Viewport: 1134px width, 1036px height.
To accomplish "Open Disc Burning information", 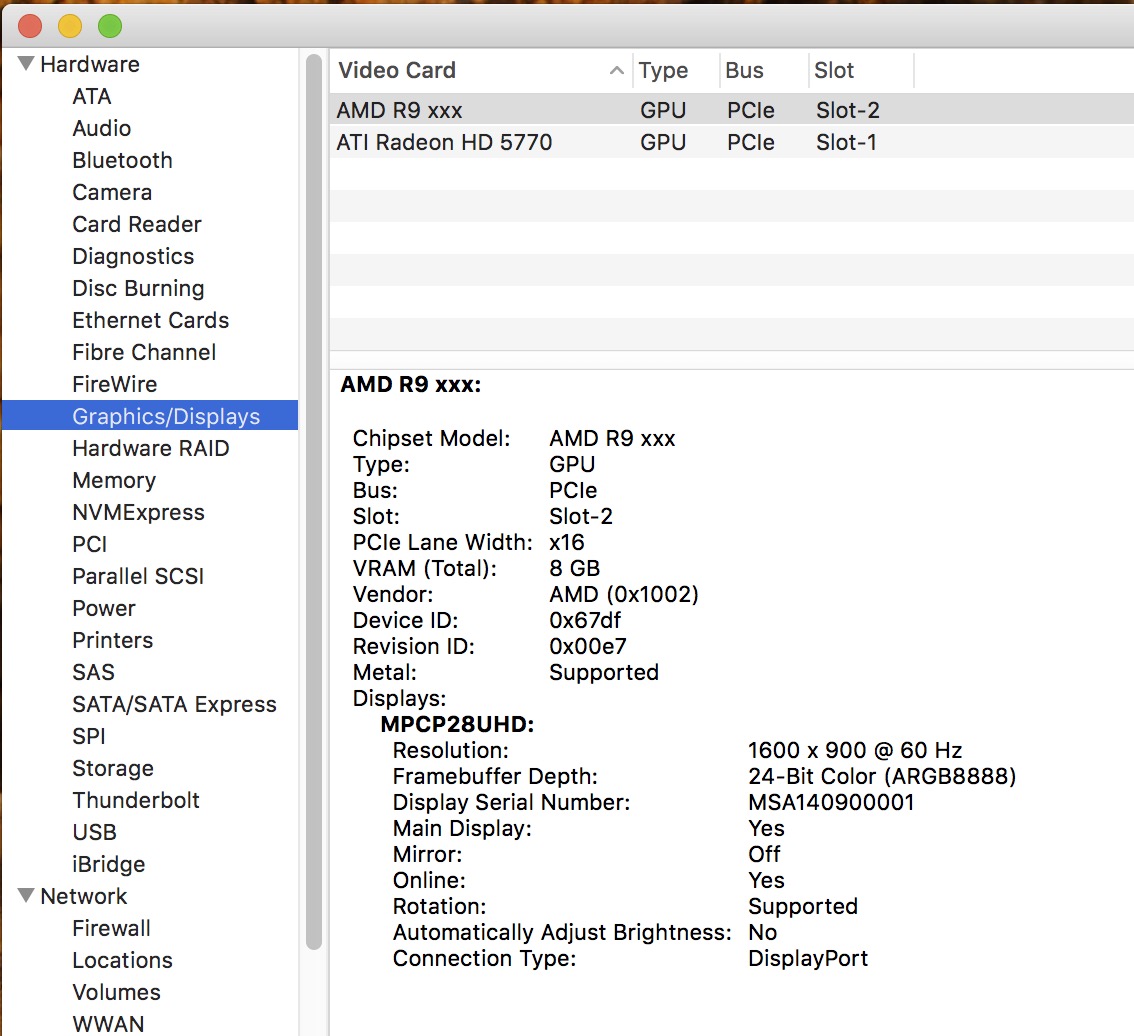I will pyautogui.click(x=138, y=288).
